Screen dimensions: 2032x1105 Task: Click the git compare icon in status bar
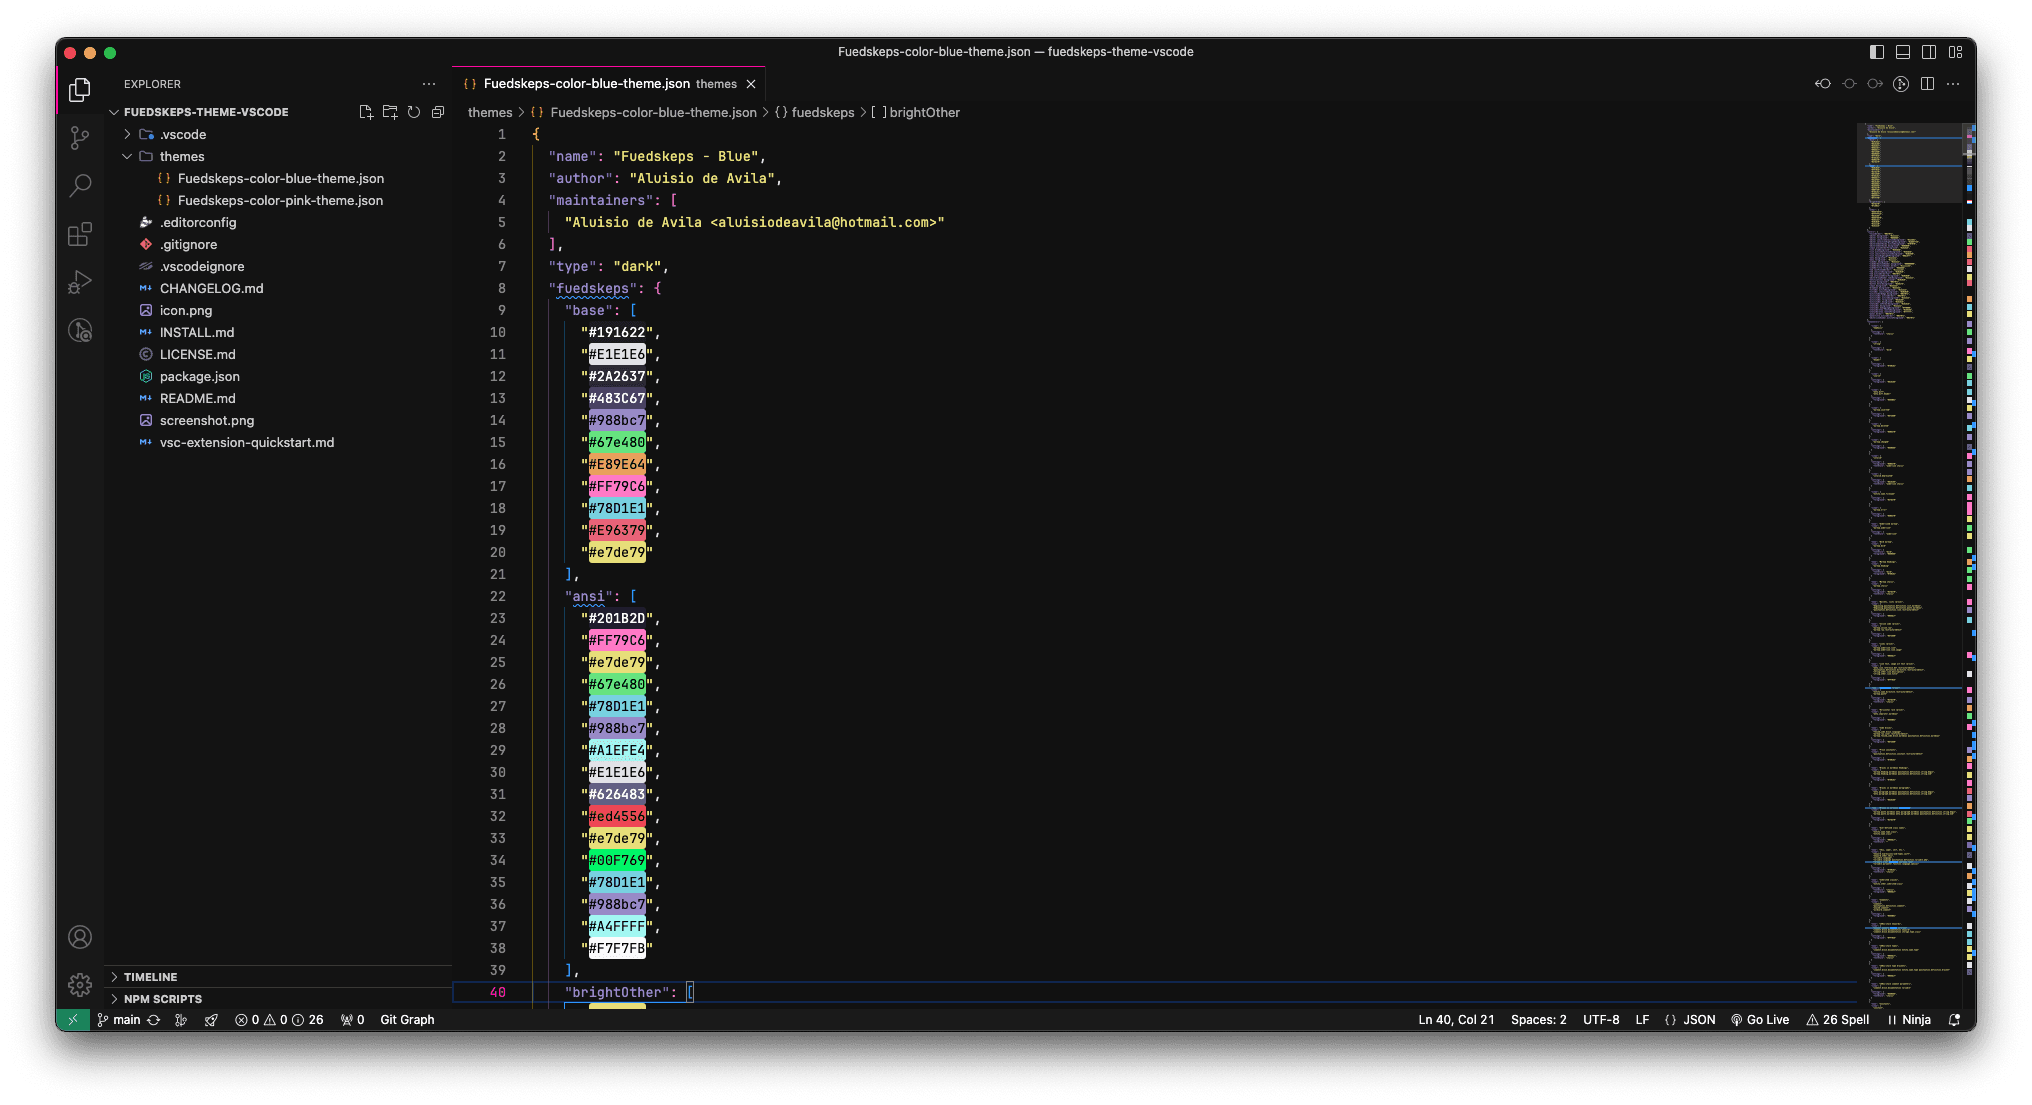(181, 1020)
